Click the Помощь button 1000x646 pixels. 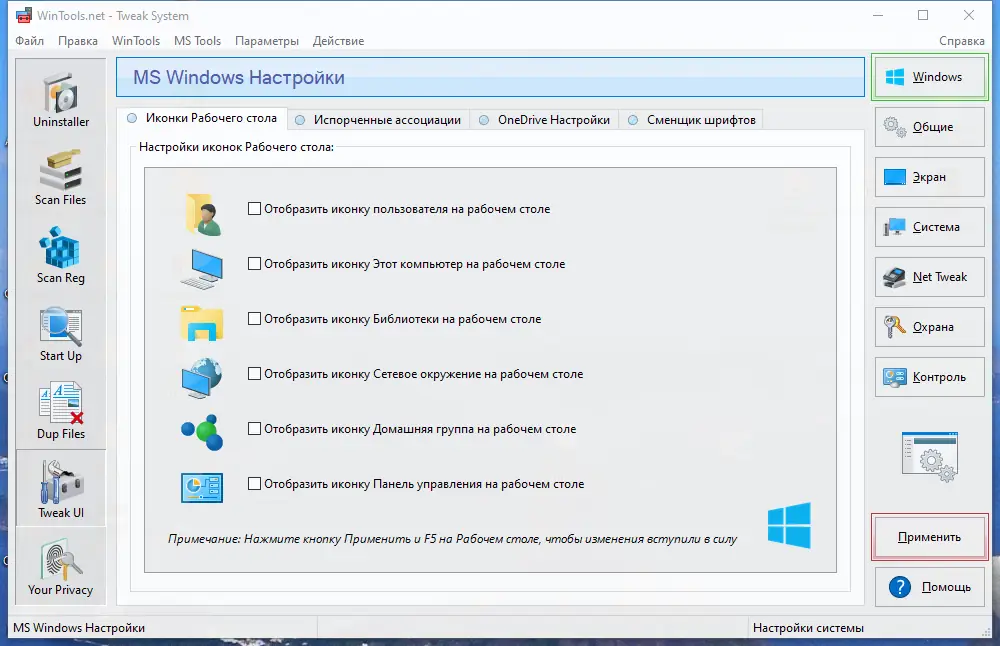(x=929, y=587)
